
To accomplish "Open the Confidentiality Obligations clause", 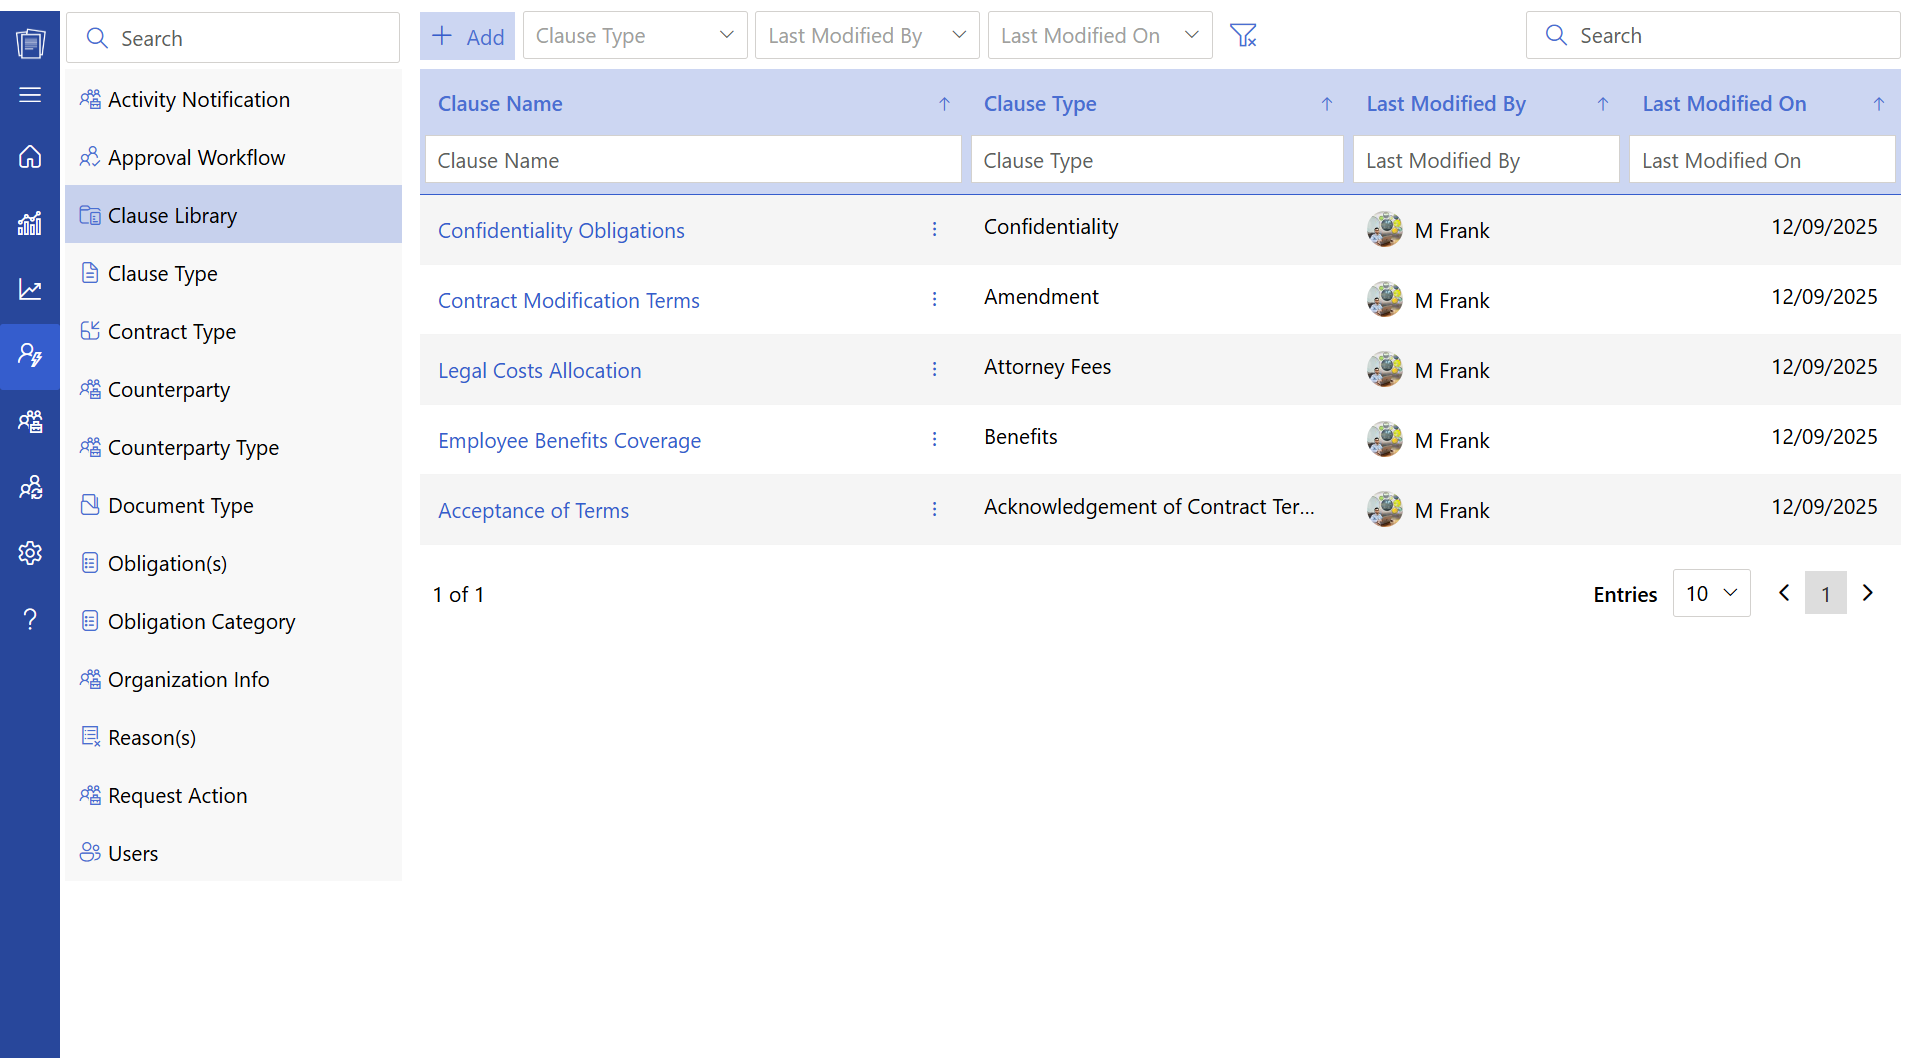I will [x=561, y=230].
